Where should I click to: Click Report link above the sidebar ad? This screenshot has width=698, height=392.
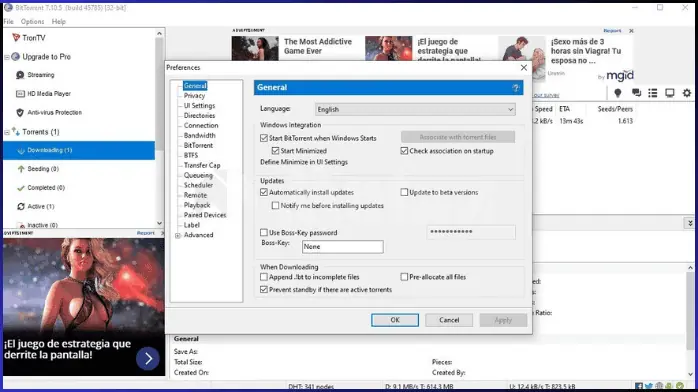tap(146, 233)
